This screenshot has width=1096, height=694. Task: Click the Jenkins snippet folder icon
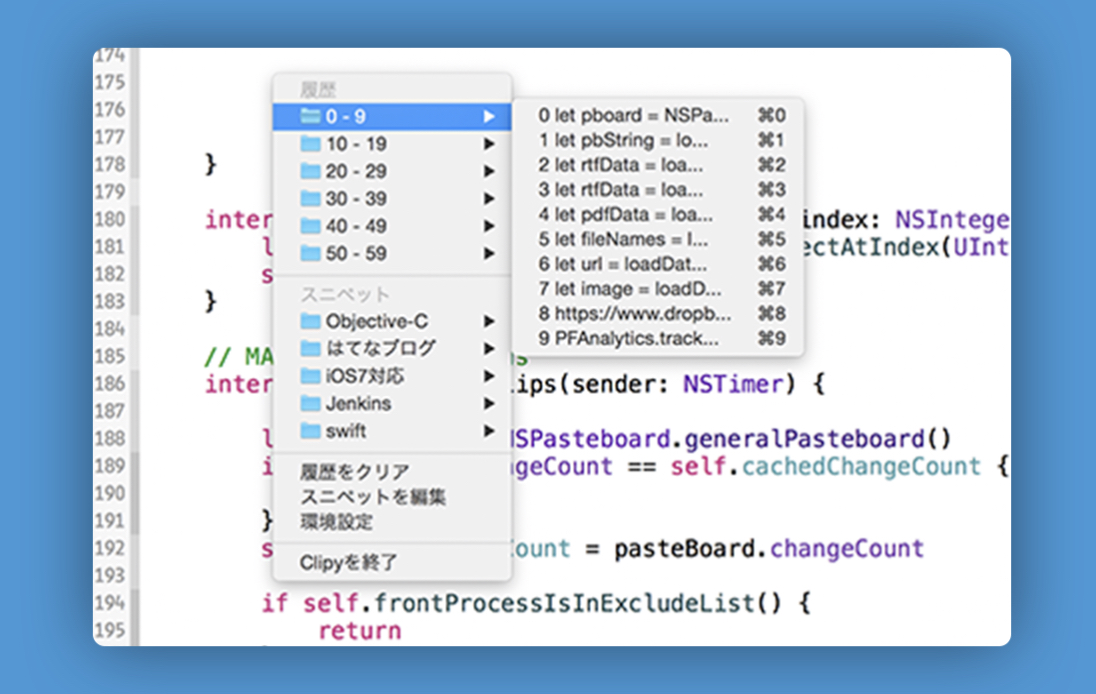click(x=310, y=404)
